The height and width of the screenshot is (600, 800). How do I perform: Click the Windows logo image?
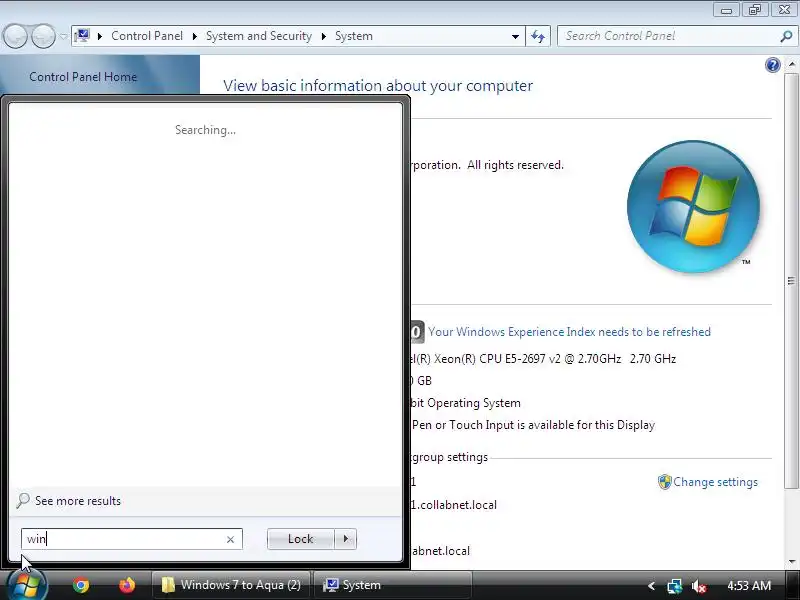click(x=693, y=207)
